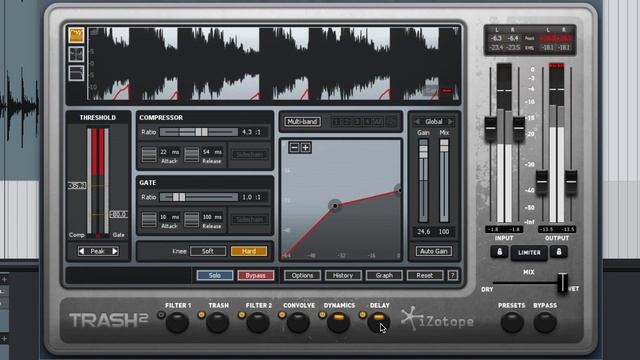The height and width of the screenshot is (360, 640).
Task: Click the small red close marker on waveform
Action: coord(447,91)
